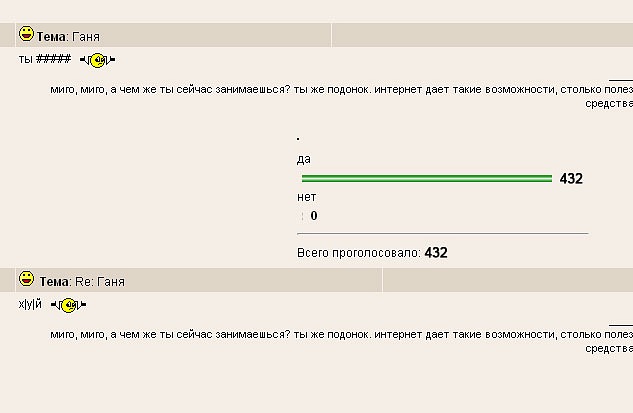Click the small 'нет' poll result bar
This screenshot has width=633, height=413.
302,216
